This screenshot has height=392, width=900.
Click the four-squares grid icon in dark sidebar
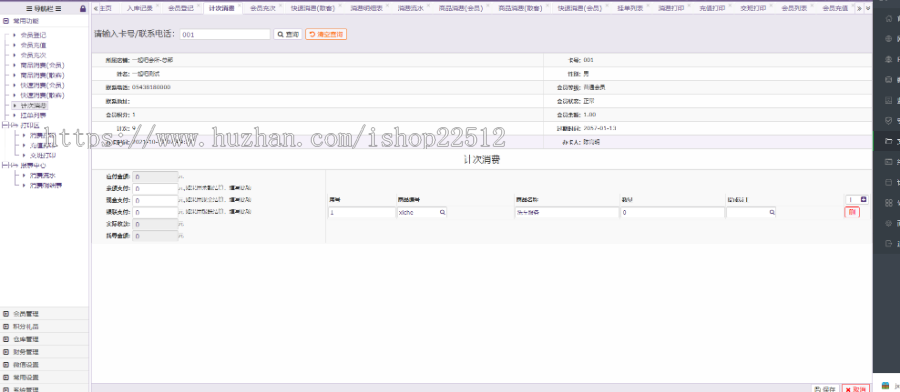point(889,203)
